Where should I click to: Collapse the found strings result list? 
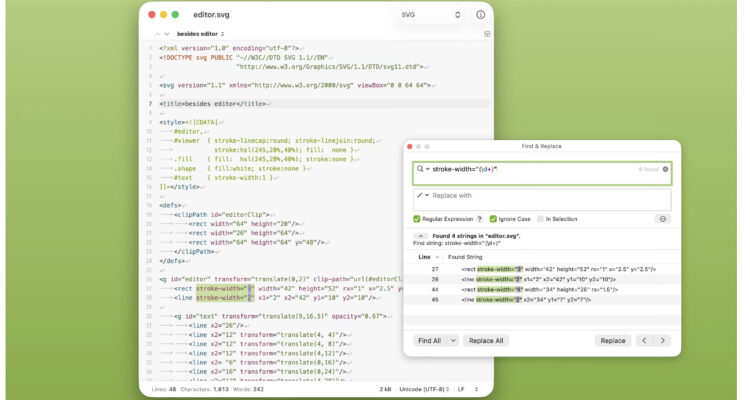point(420,236)
